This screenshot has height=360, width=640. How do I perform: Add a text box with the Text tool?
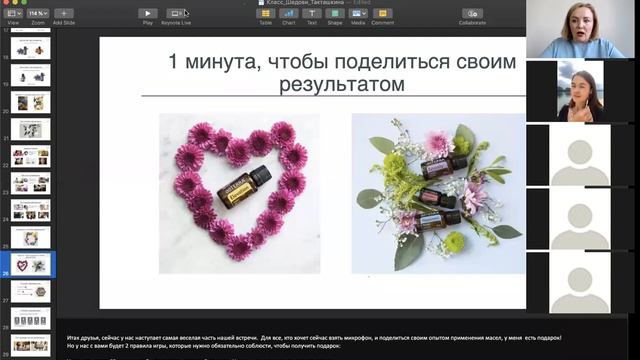312,13
